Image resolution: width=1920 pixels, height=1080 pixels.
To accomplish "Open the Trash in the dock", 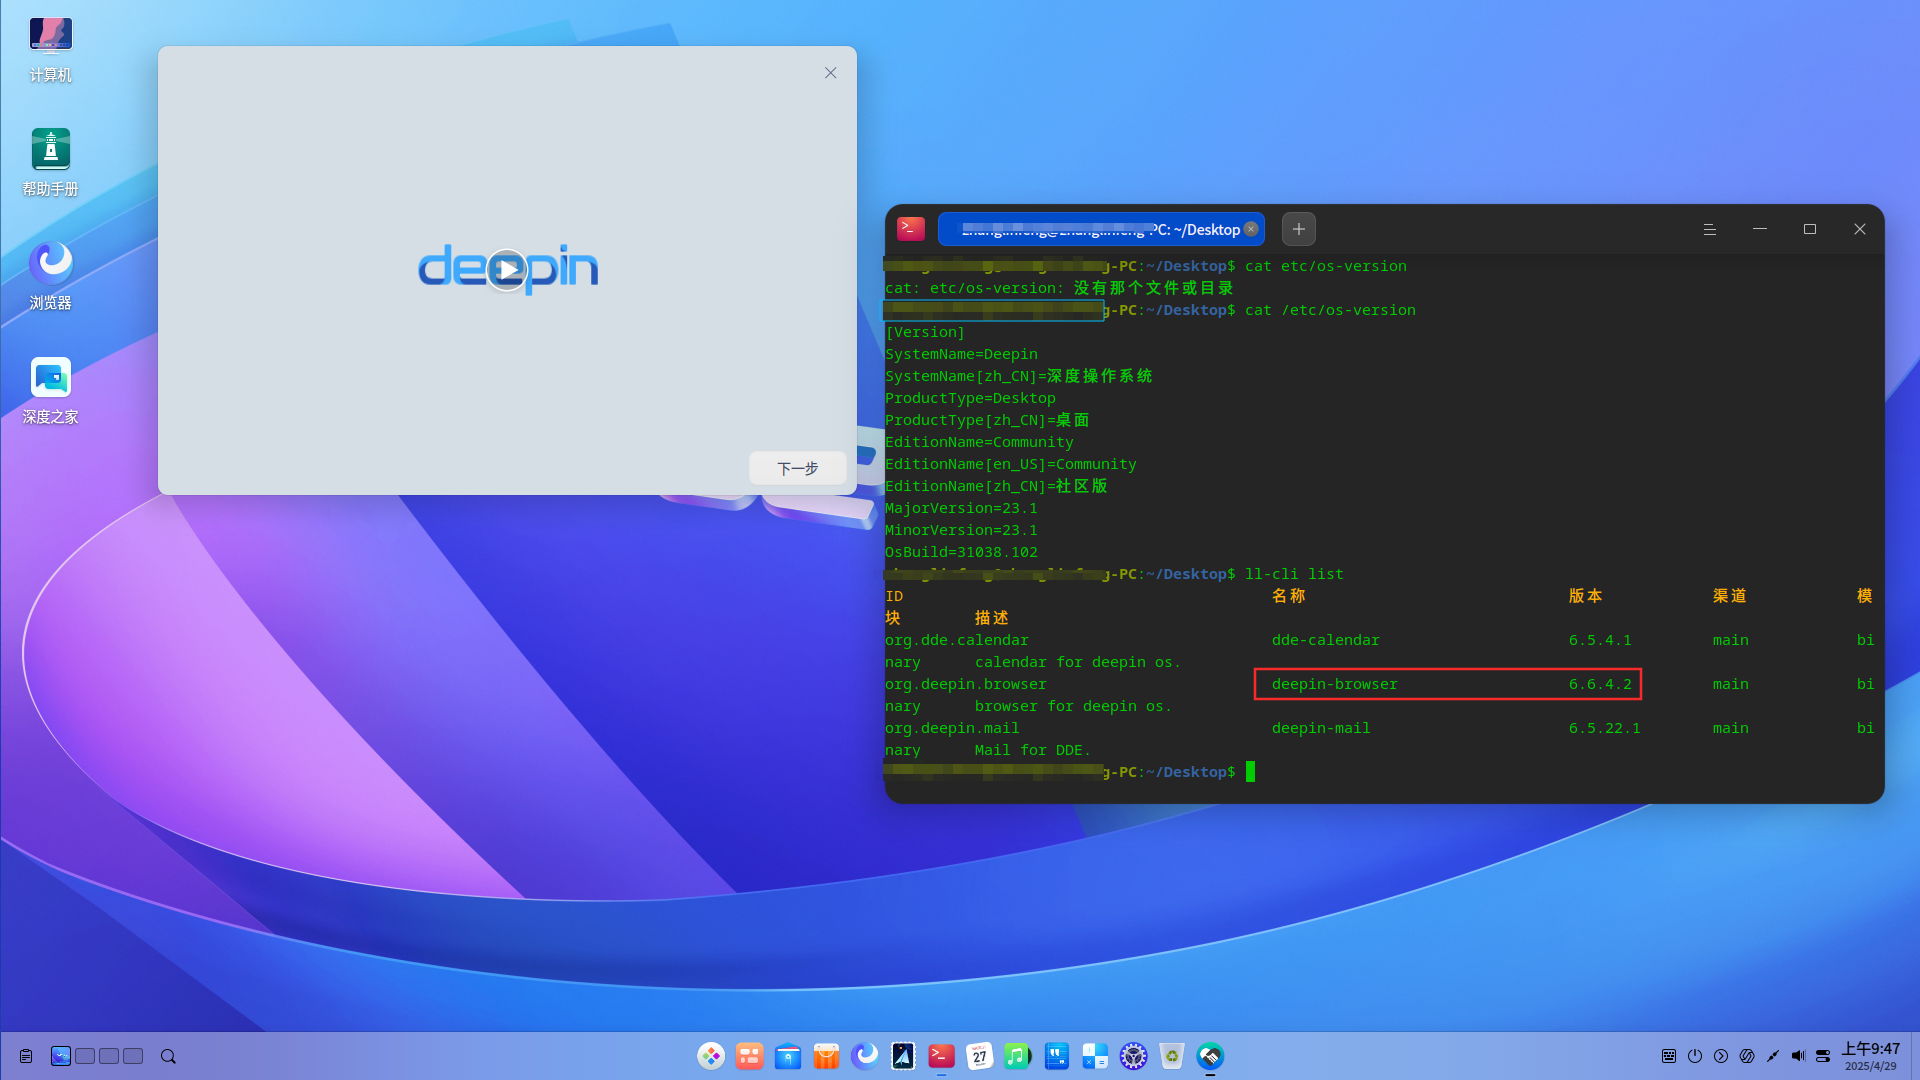I will (1171, 1056).
